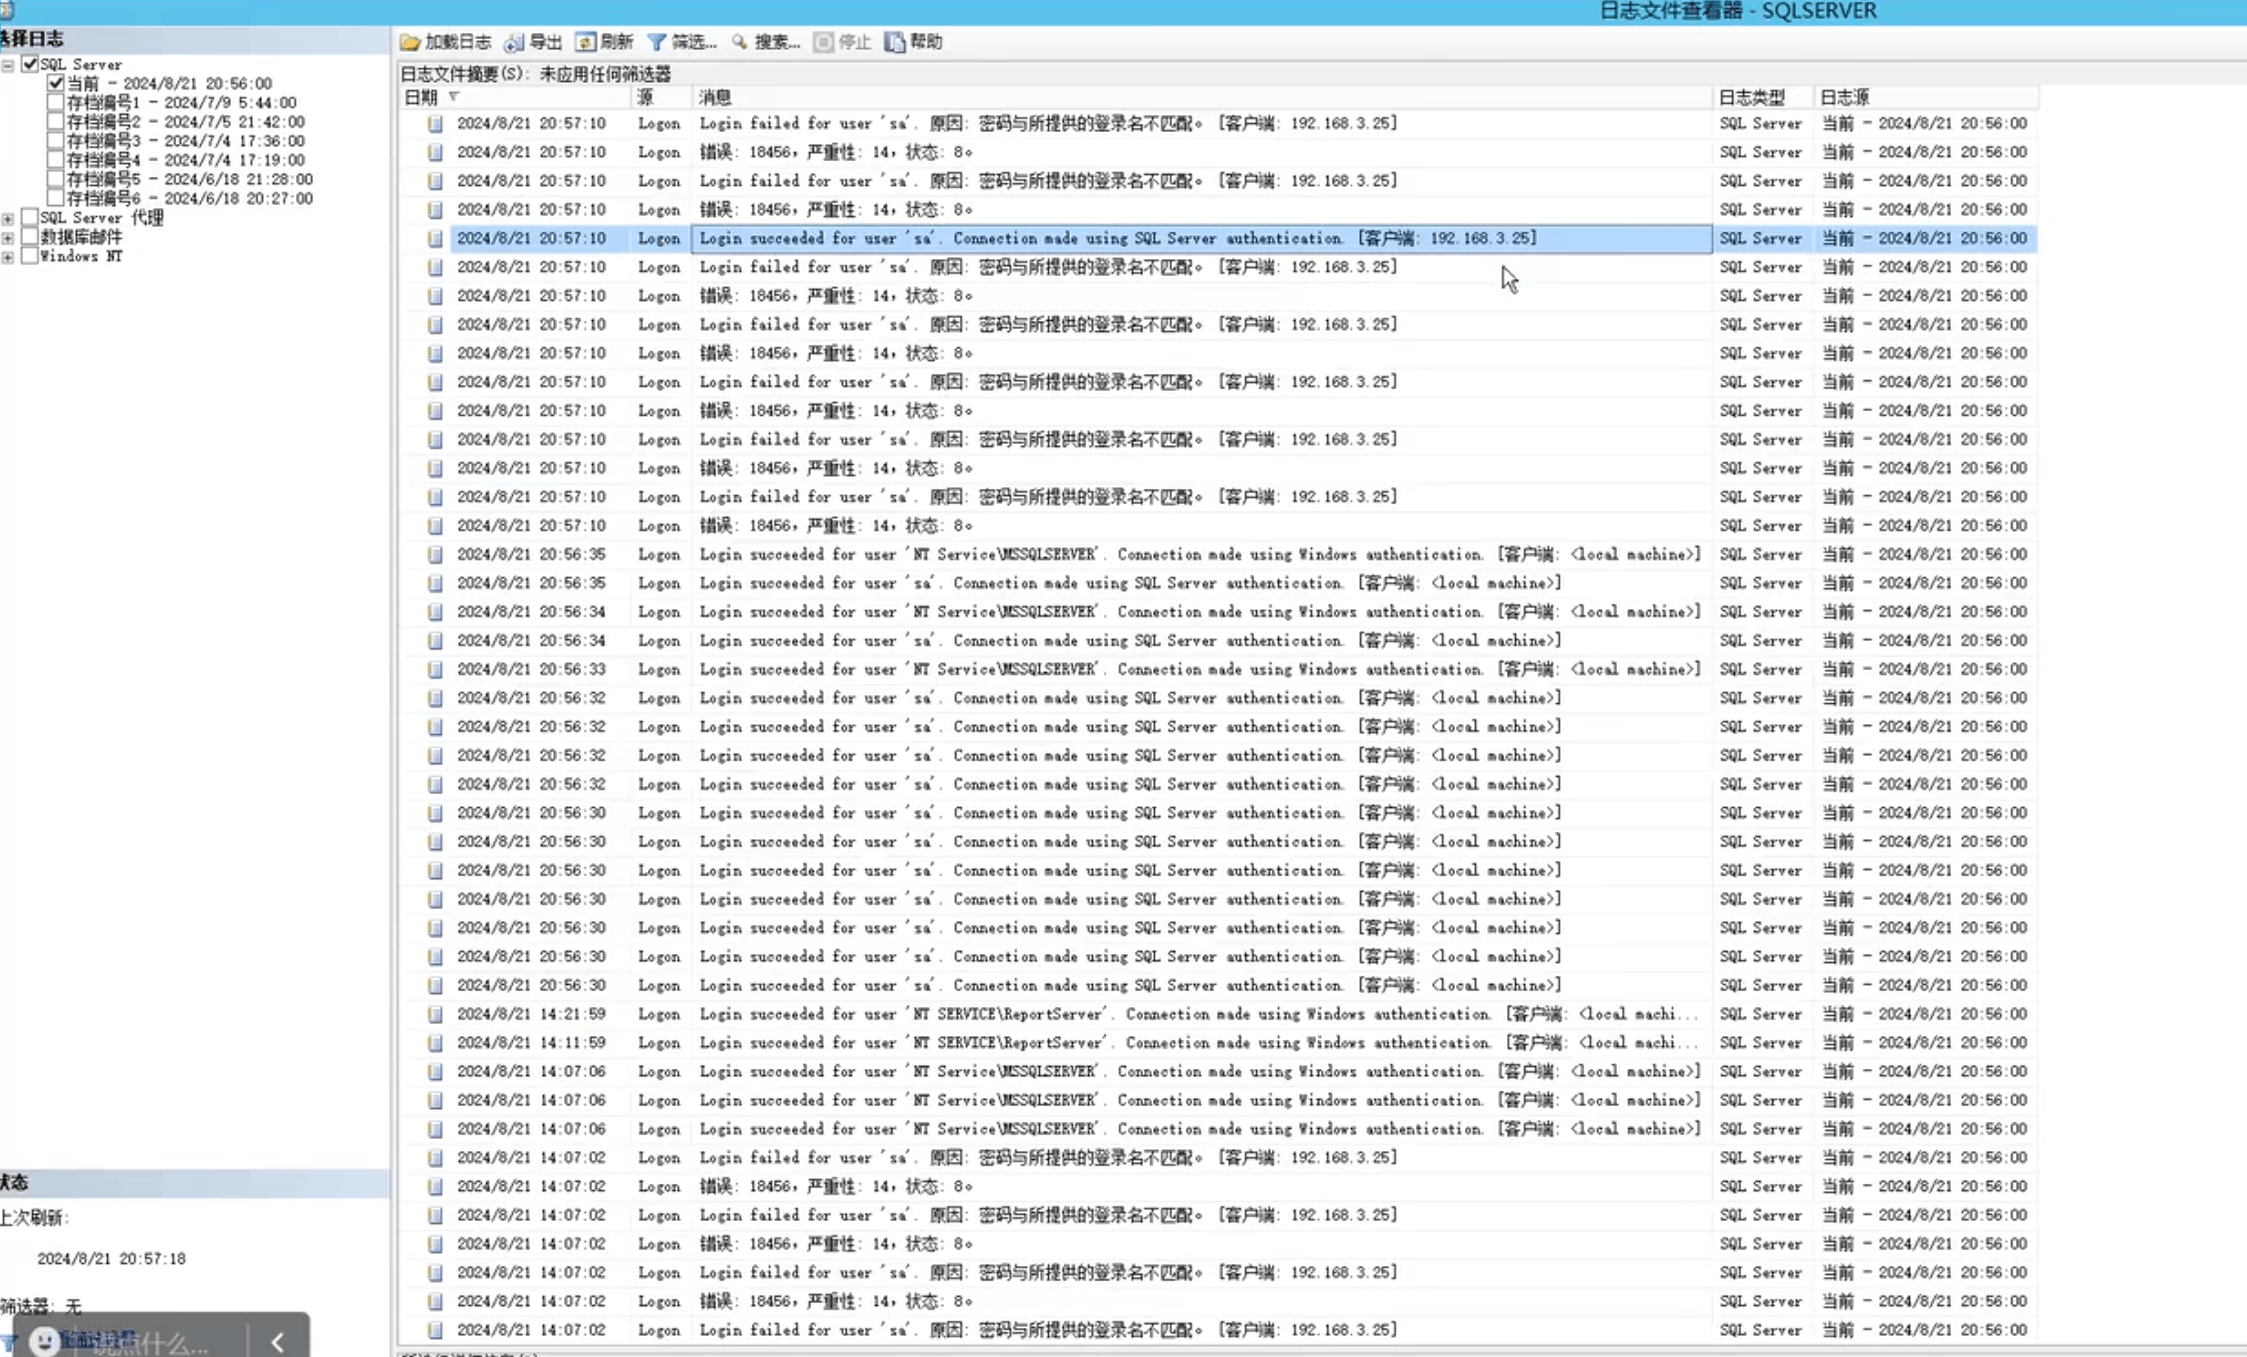Screen dimensions: 2247x1357
Task: Click the Stop (停止) toolbar icon
Action: [823, 42]
